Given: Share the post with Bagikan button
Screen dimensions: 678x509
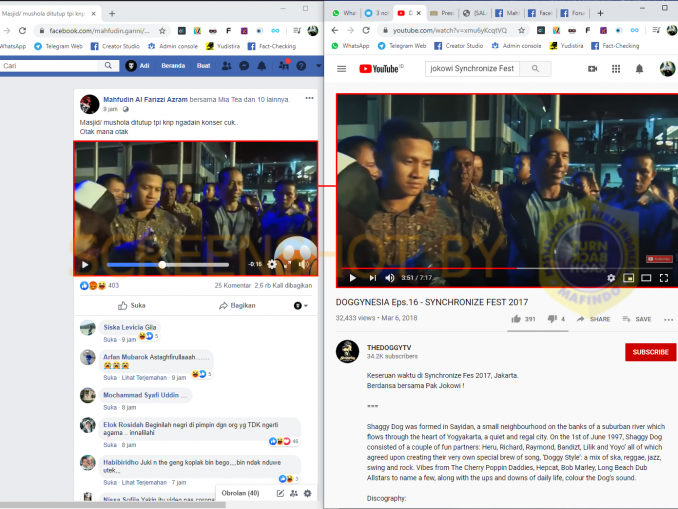Looking at the screenshot, I should [237, 305].
